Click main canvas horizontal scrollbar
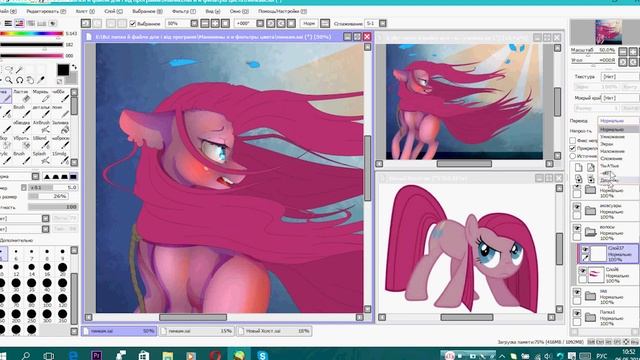640x360 pixels. tap(193, 317)
